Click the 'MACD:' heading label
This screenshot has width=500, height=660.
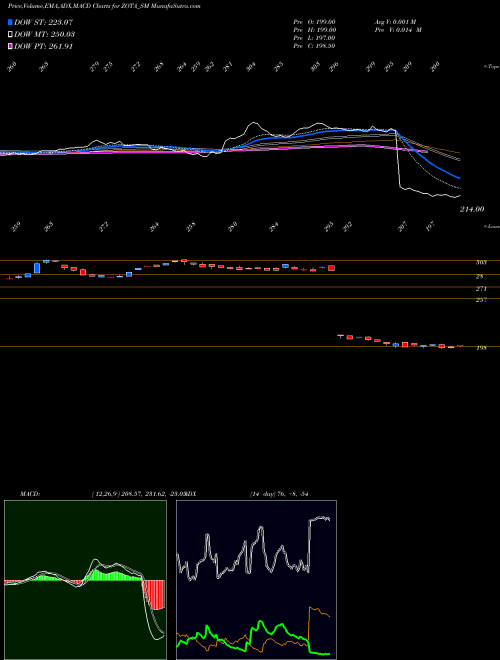coord(29,494)
